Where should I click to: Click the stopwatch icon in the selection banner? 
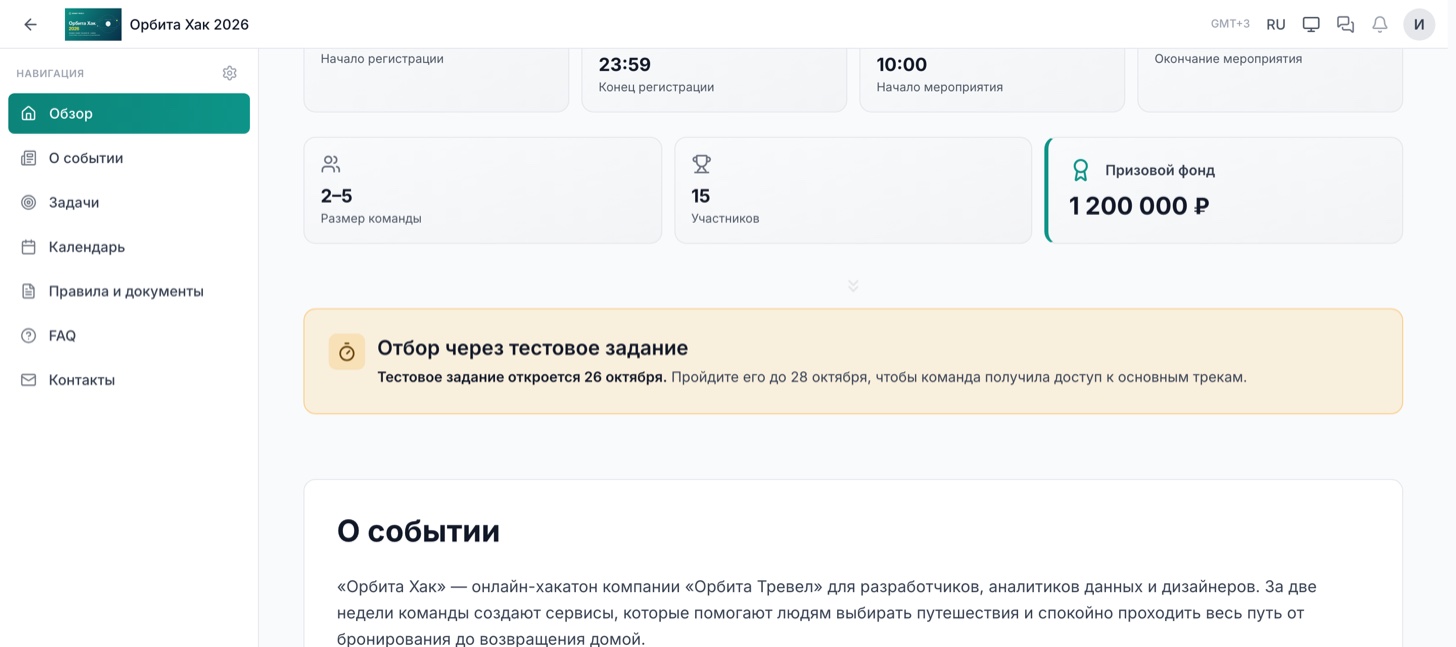click(x=347, y=352)
